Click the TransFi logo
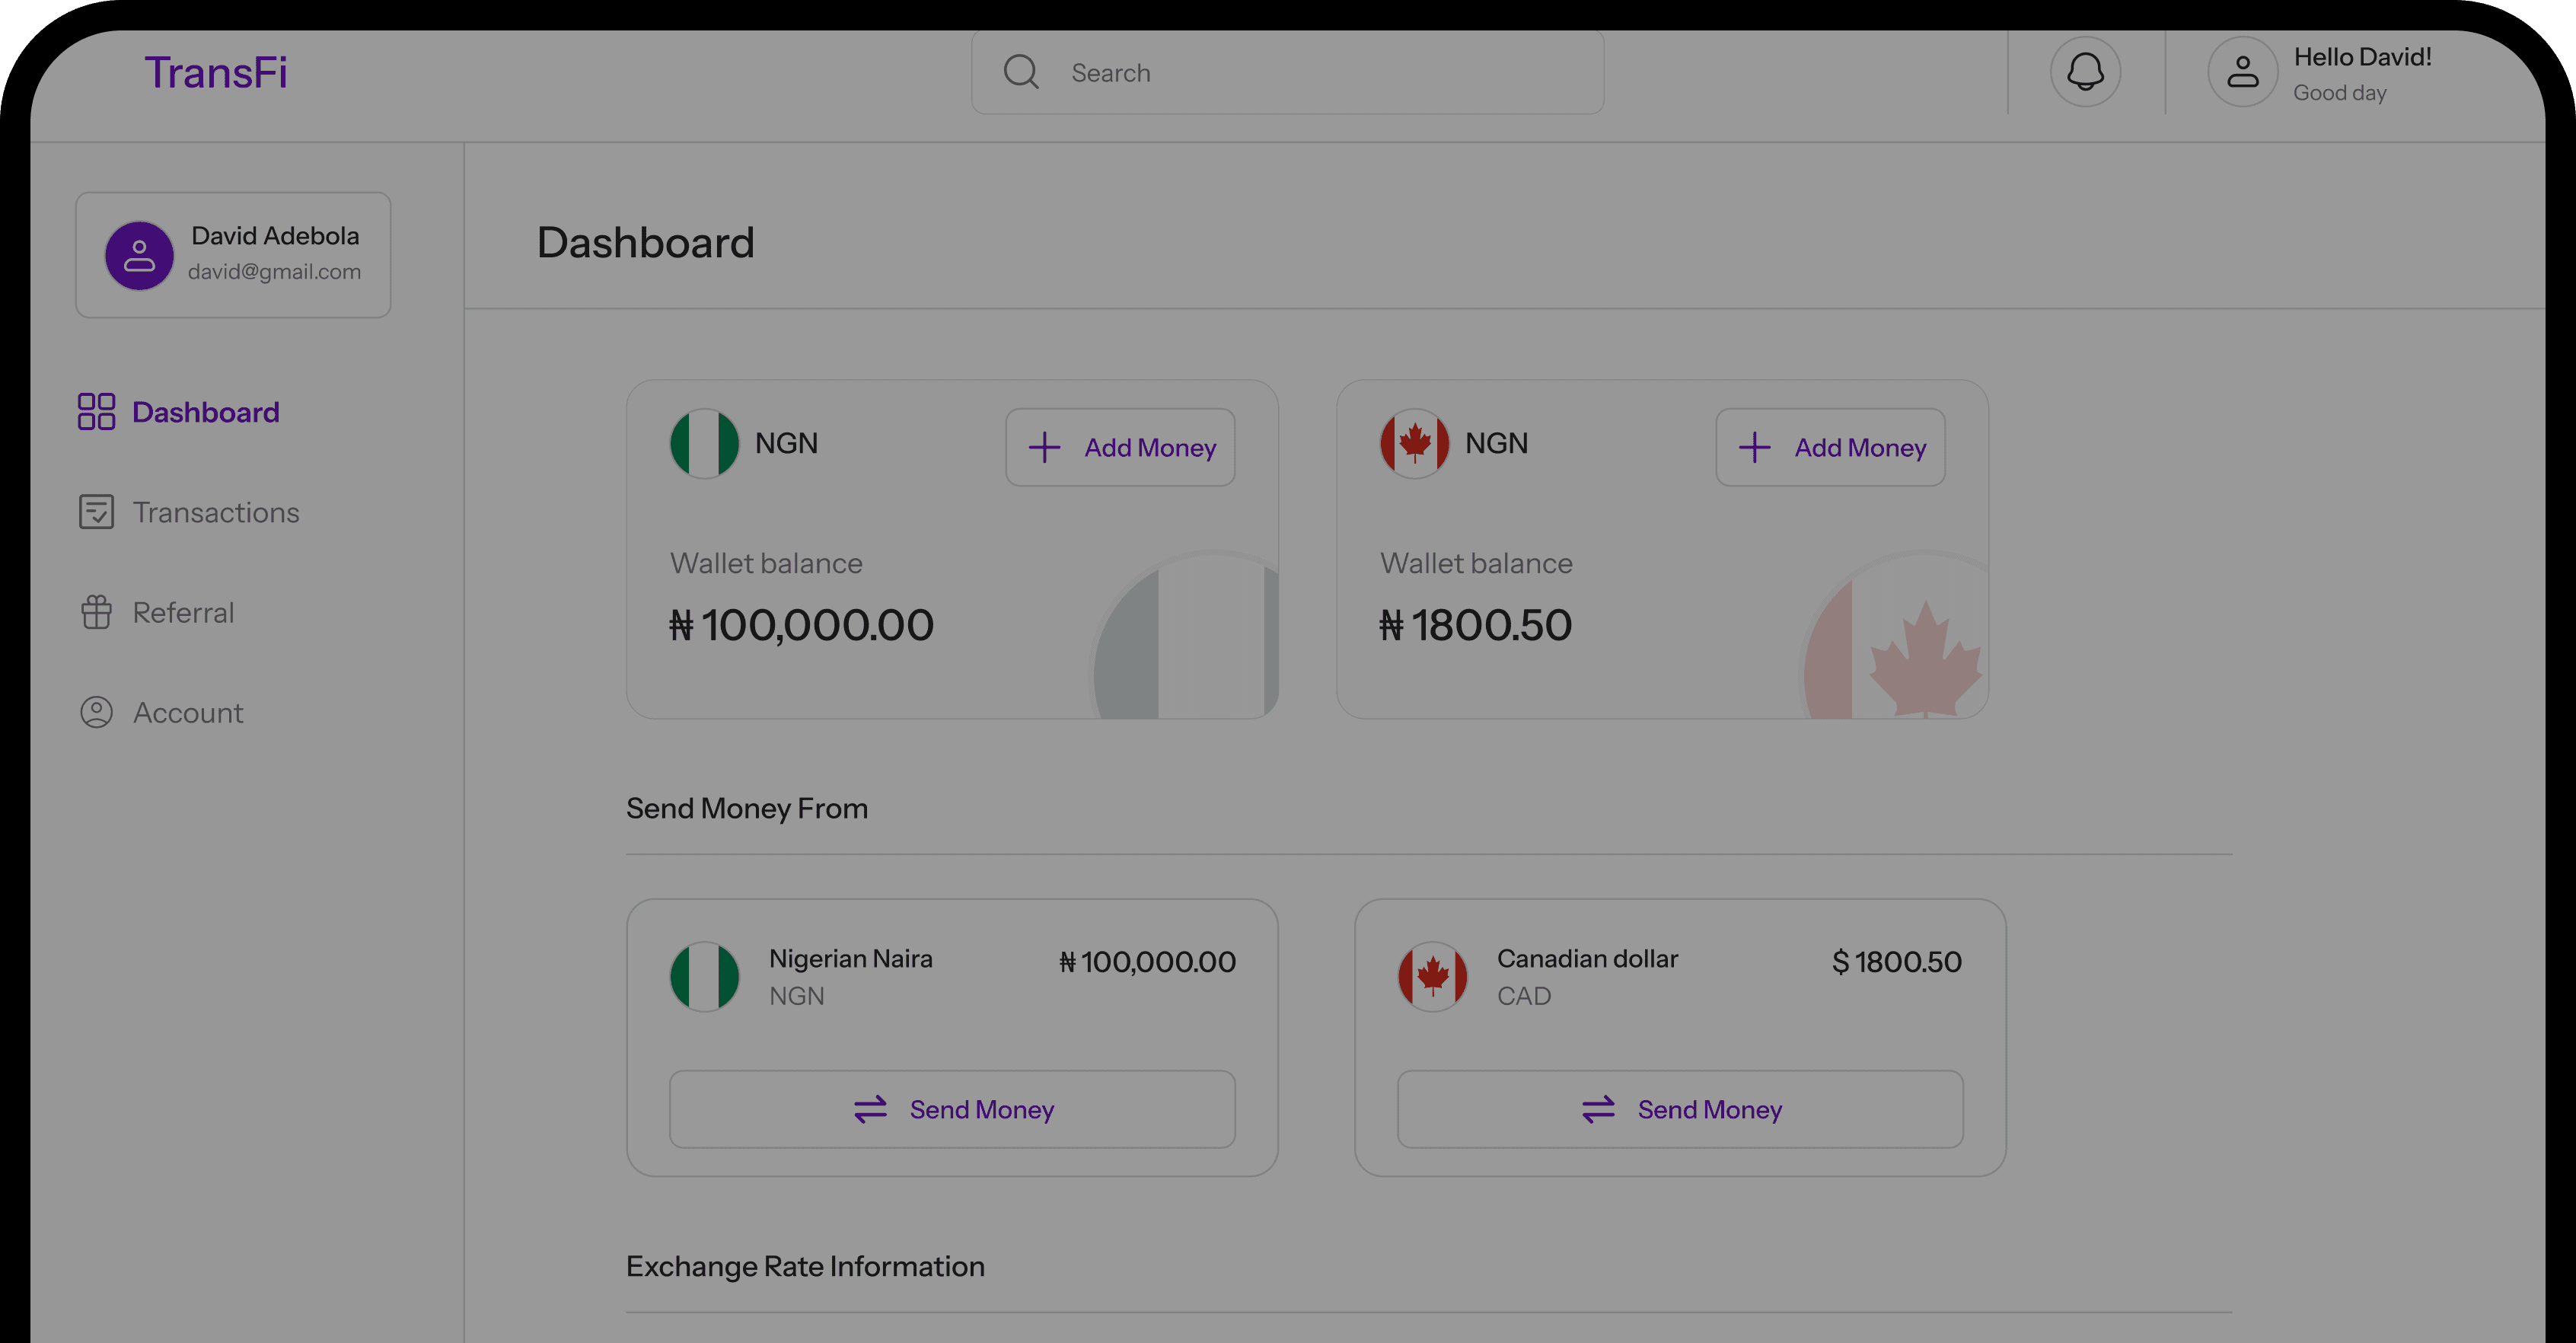Image resolution: width=2576 pixels, height=1343 pixels. point(216,73)
